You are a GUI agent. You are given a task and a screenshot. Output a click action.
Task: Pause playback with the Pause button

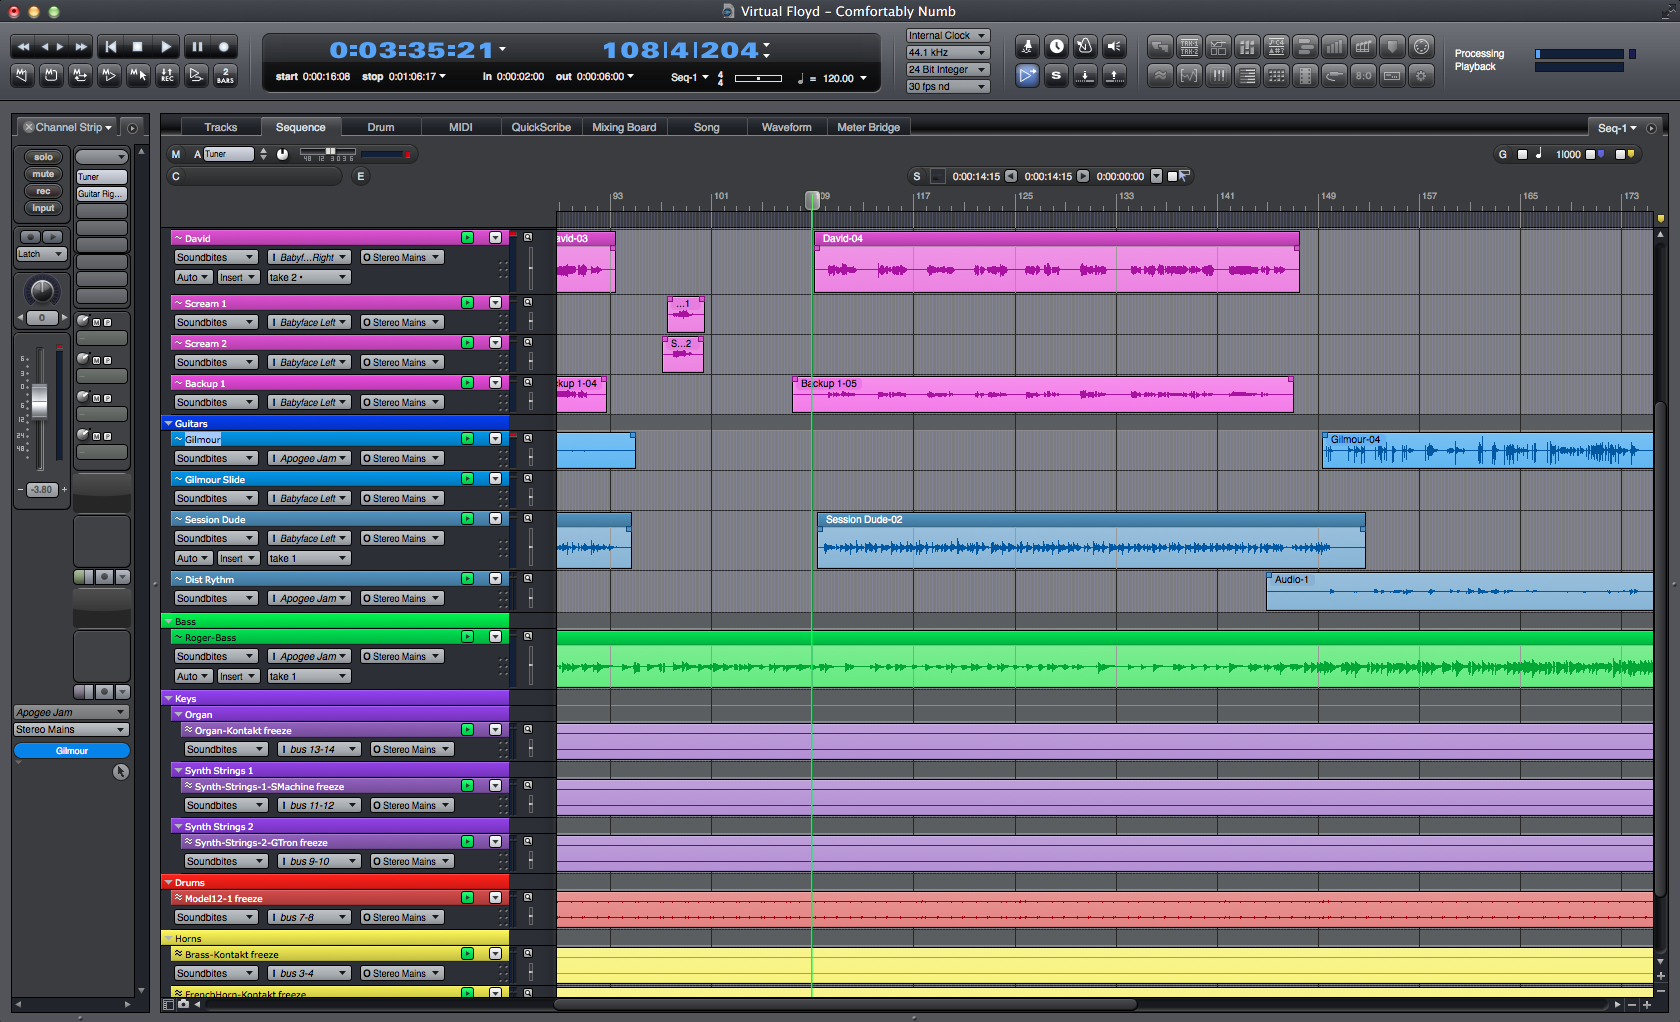[x=197, y=46]
